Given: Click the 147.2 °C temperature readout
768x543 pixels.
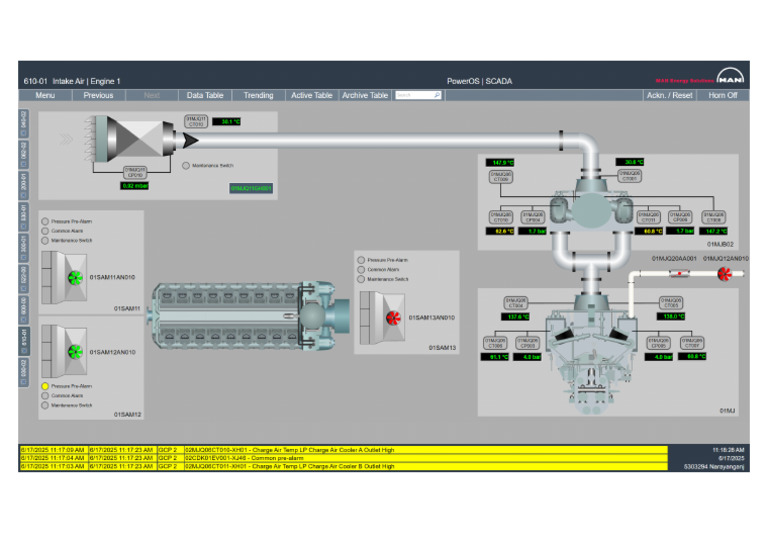Looking at the screenshot, I should [713, 231].
